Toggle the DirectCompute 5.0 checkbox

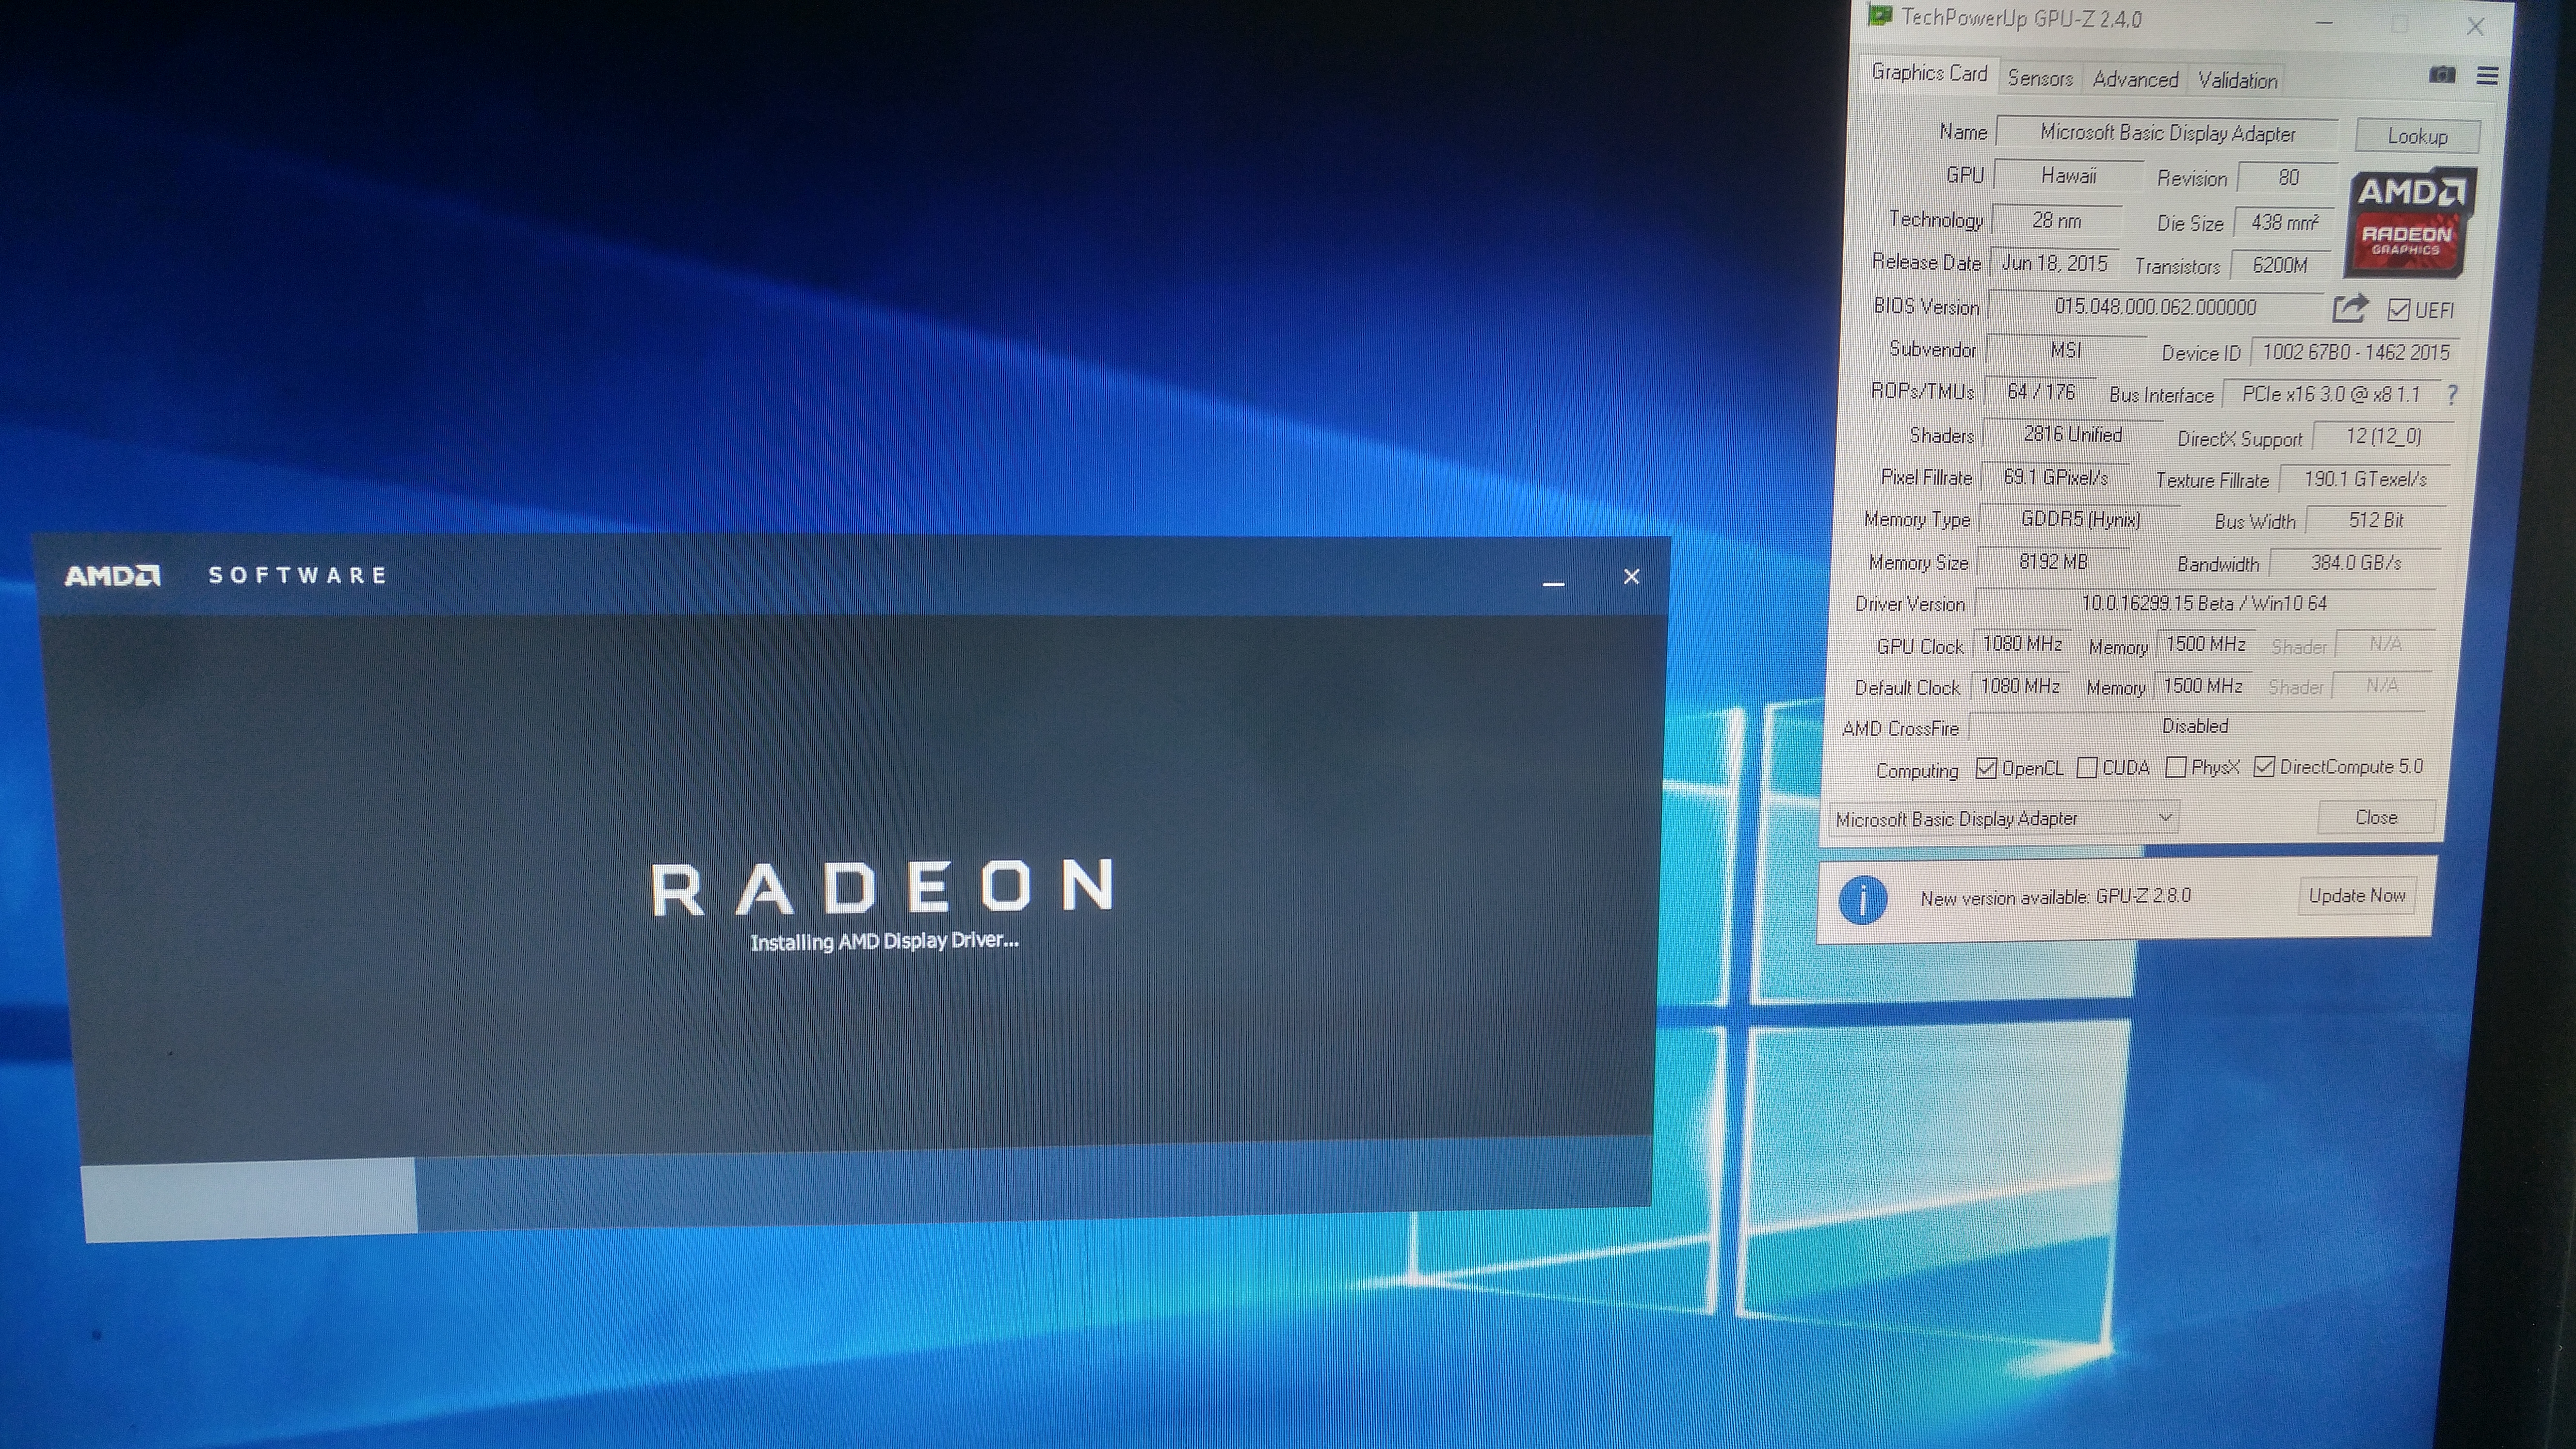(2264, 767)
